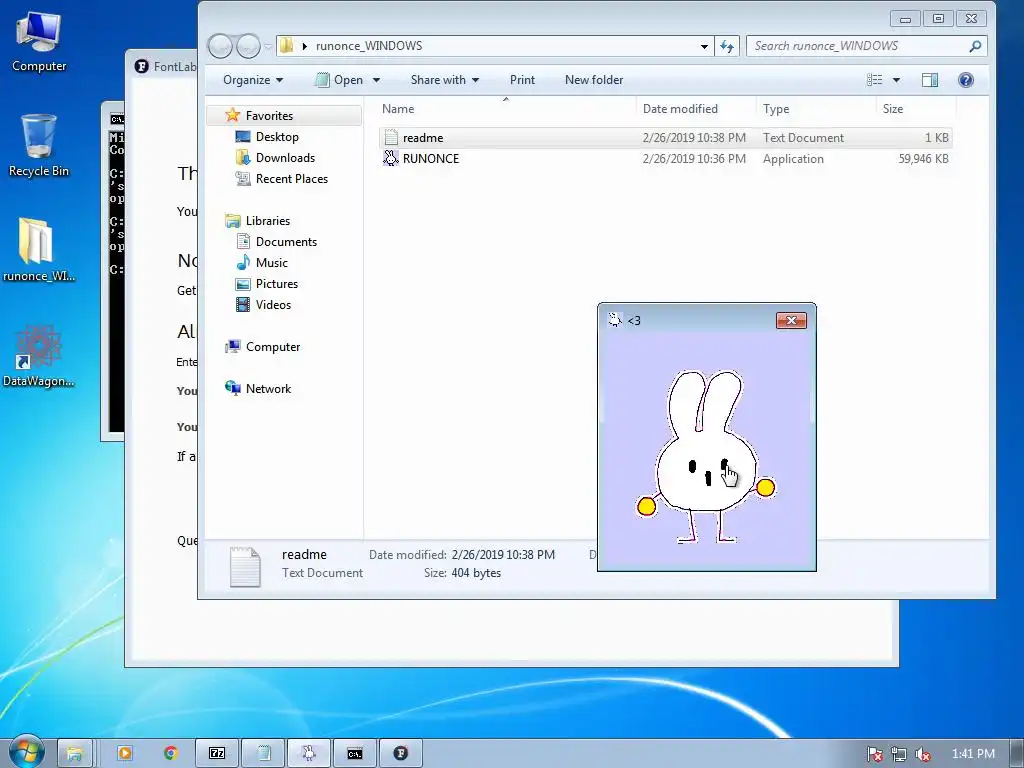
Task: Toggle the preview pane icon
Action: (930, 80)
